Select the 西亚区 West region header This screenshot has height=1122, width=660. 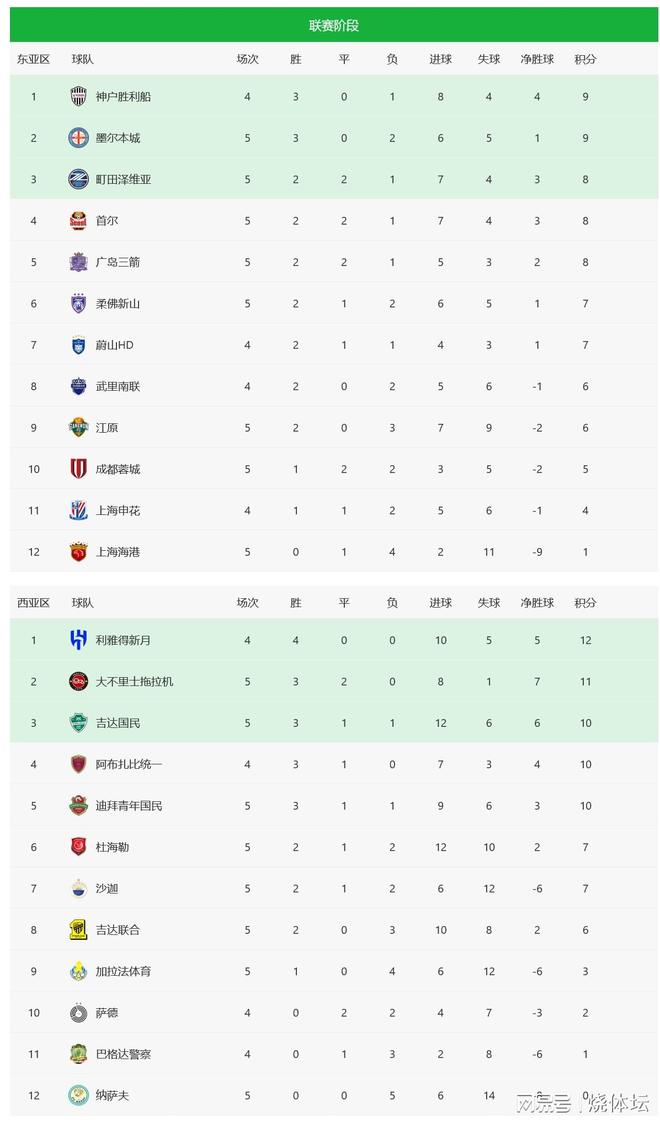pyautogui.click(x=33, y=603)
